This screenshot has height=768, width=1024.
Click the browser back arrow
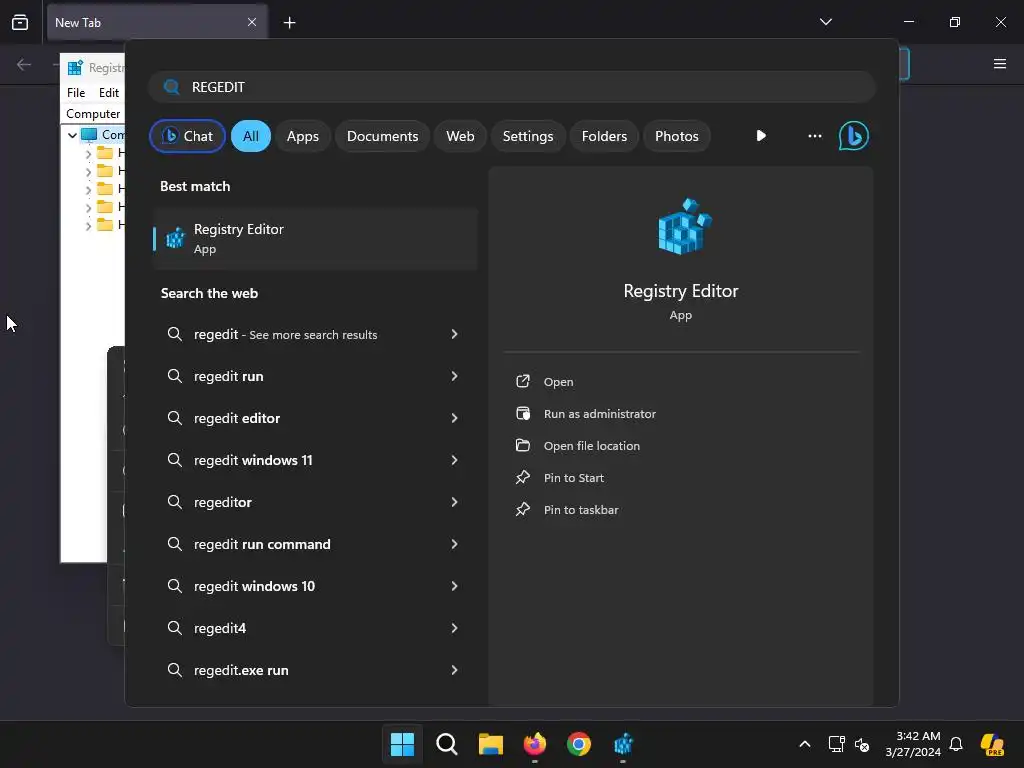pos(24,64)
